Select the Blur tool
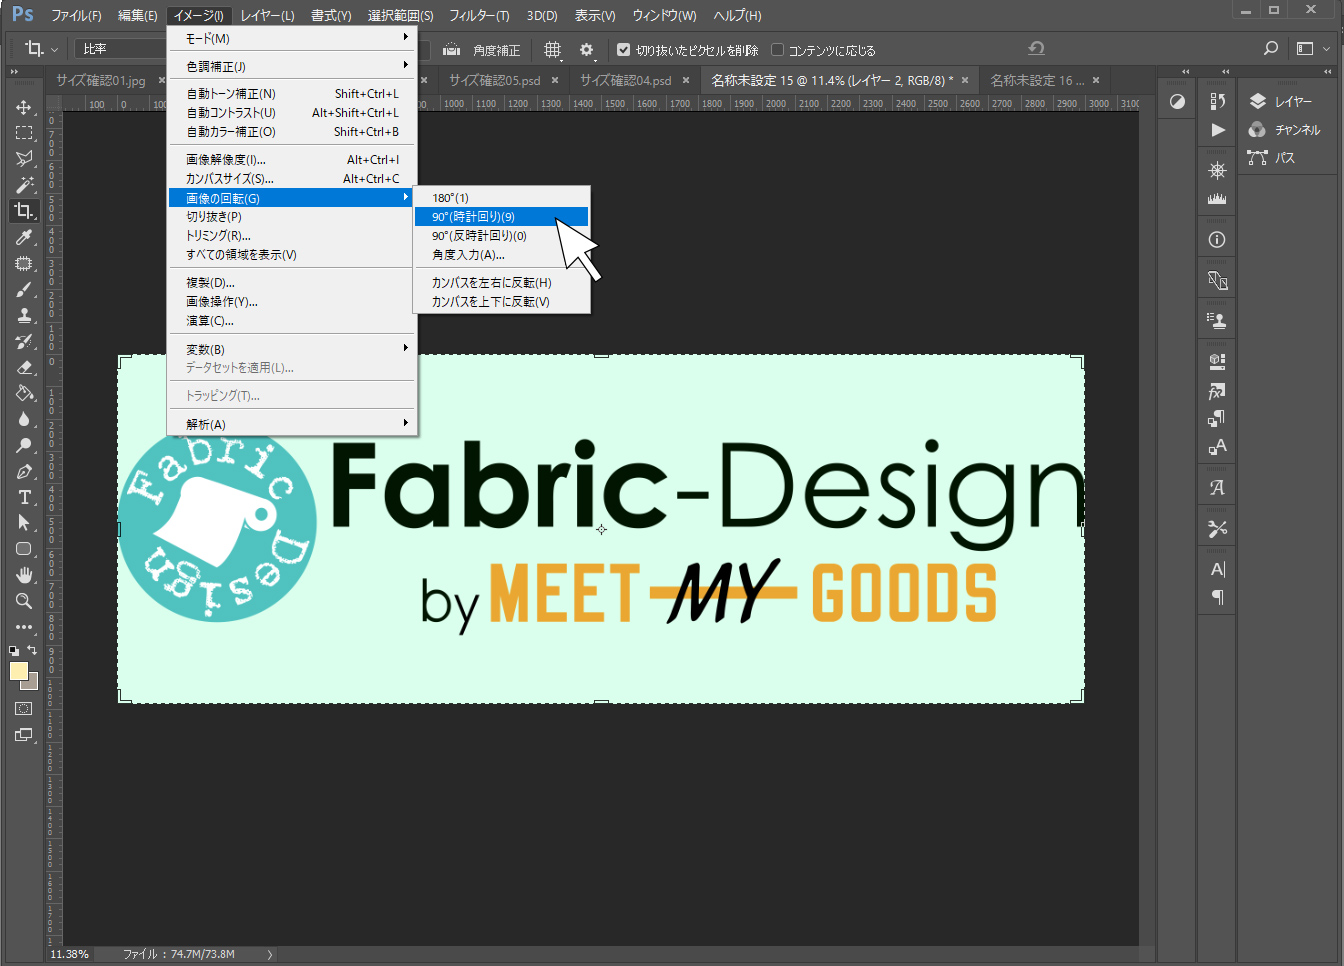1344x966 pixels. [24, 419]
